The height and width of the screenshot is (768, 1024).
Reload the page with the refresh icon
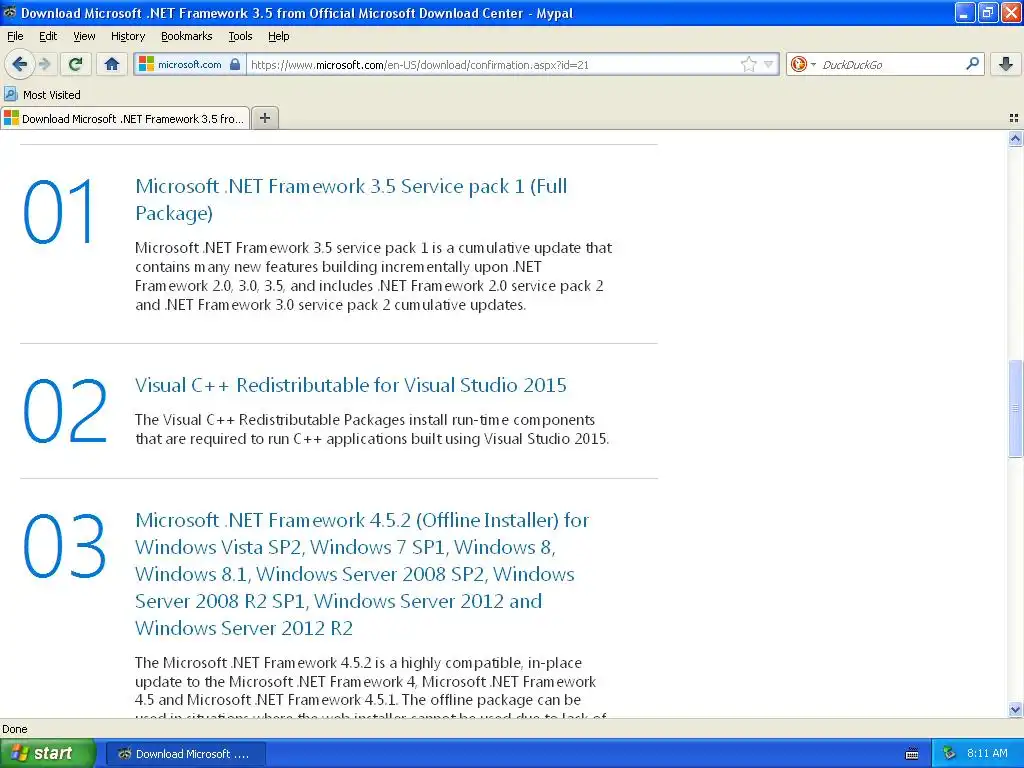point(76,64)
